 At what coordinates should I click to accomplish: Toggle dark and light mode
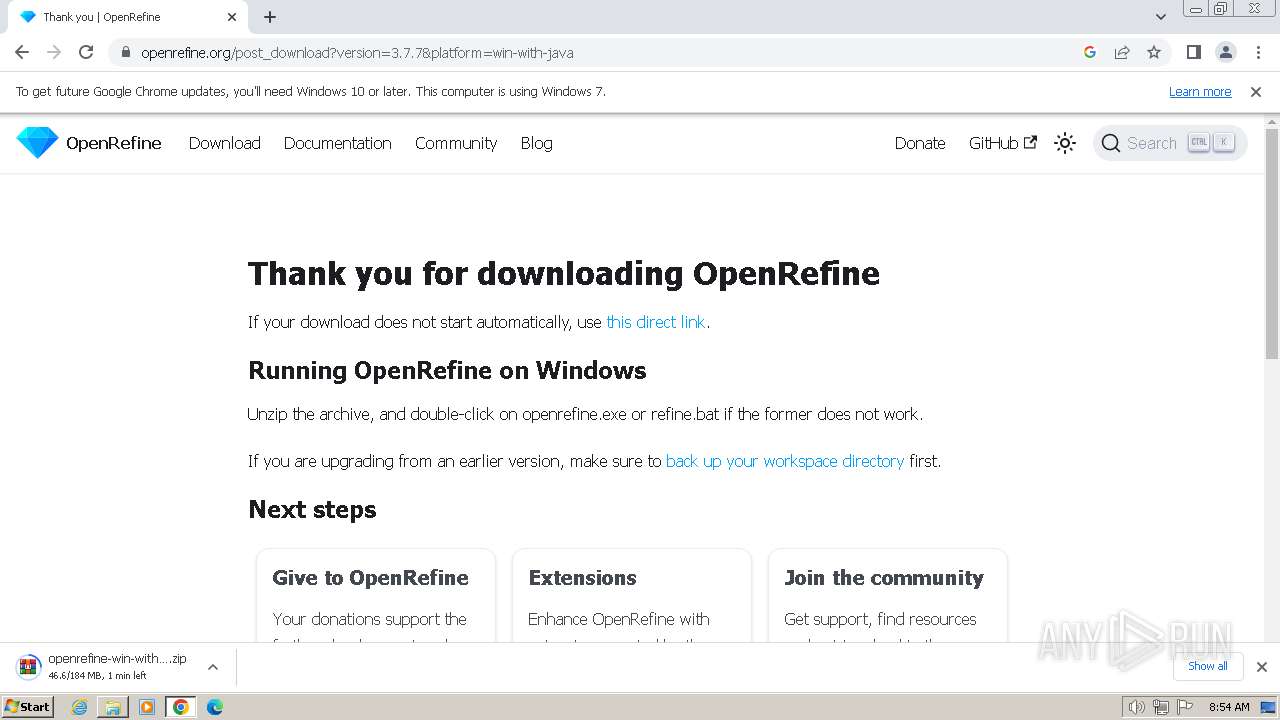pos(1065,143)
